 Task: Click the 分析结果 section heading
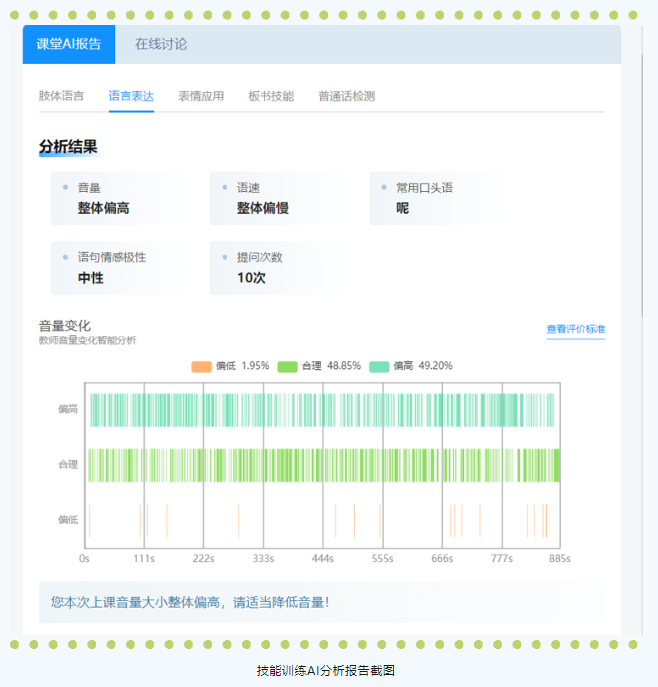tap(68, 147)
